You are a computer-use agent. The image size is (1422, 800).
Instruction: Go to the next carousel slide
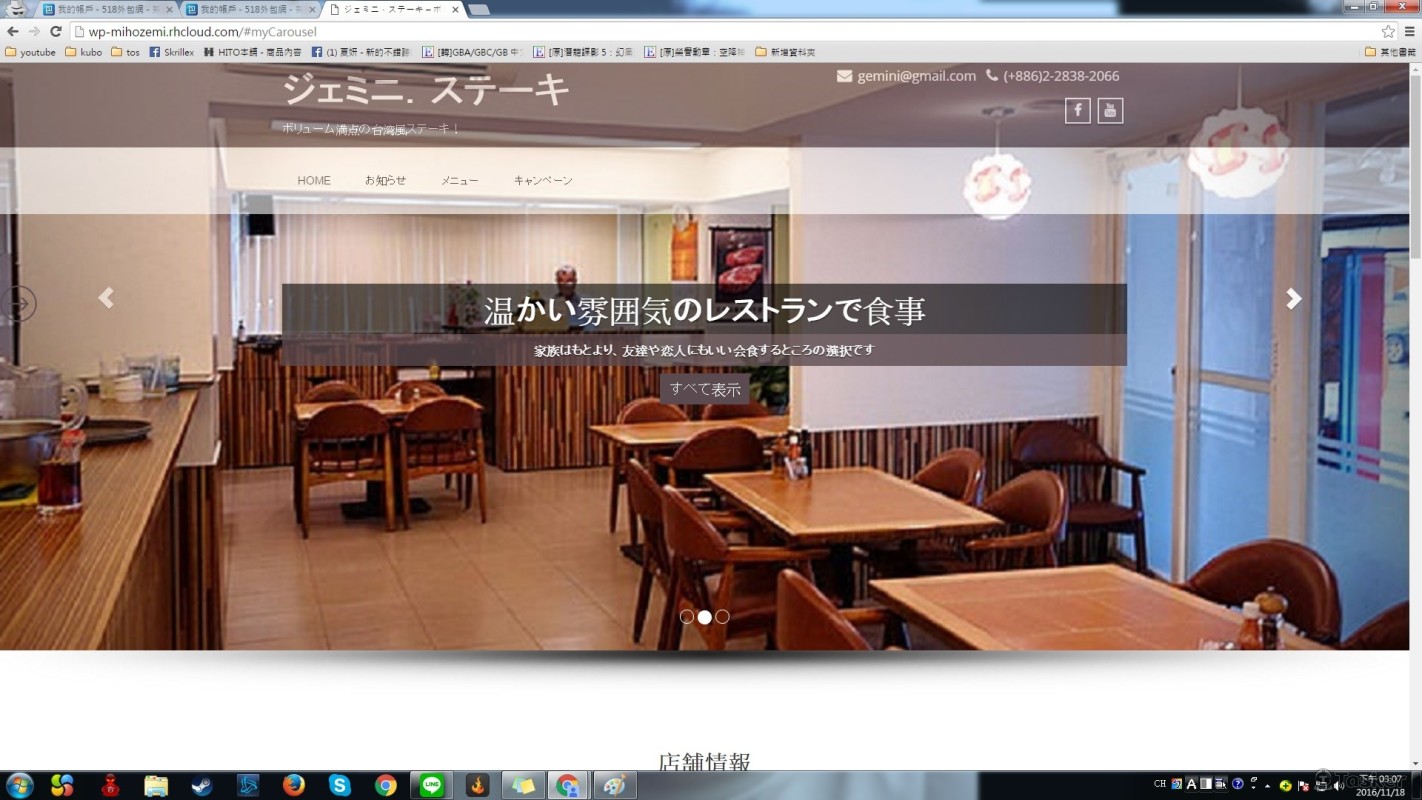click(1293, 299)
